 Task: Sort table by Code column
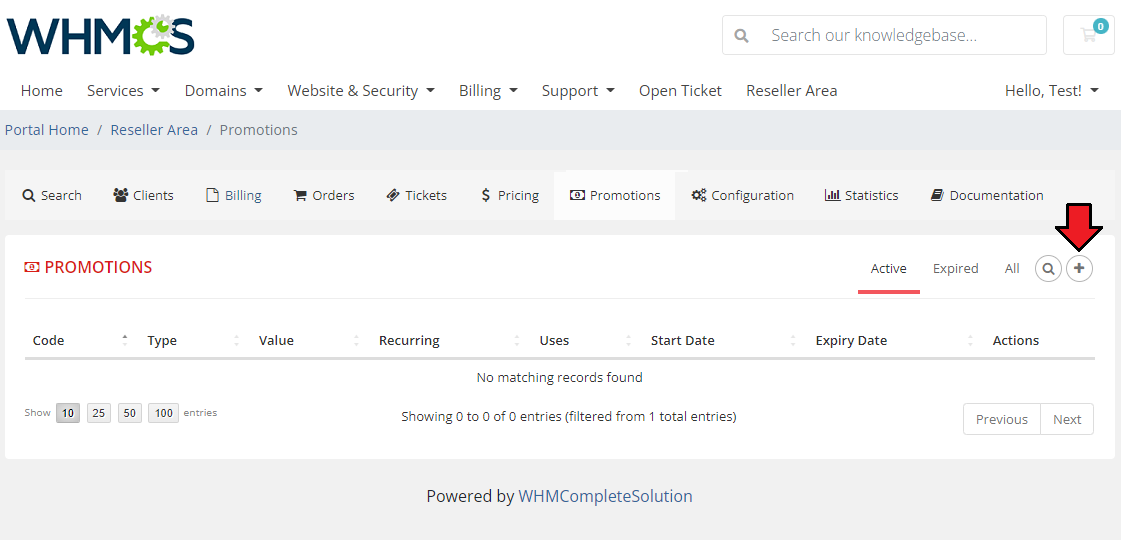[x=81, y=340]
